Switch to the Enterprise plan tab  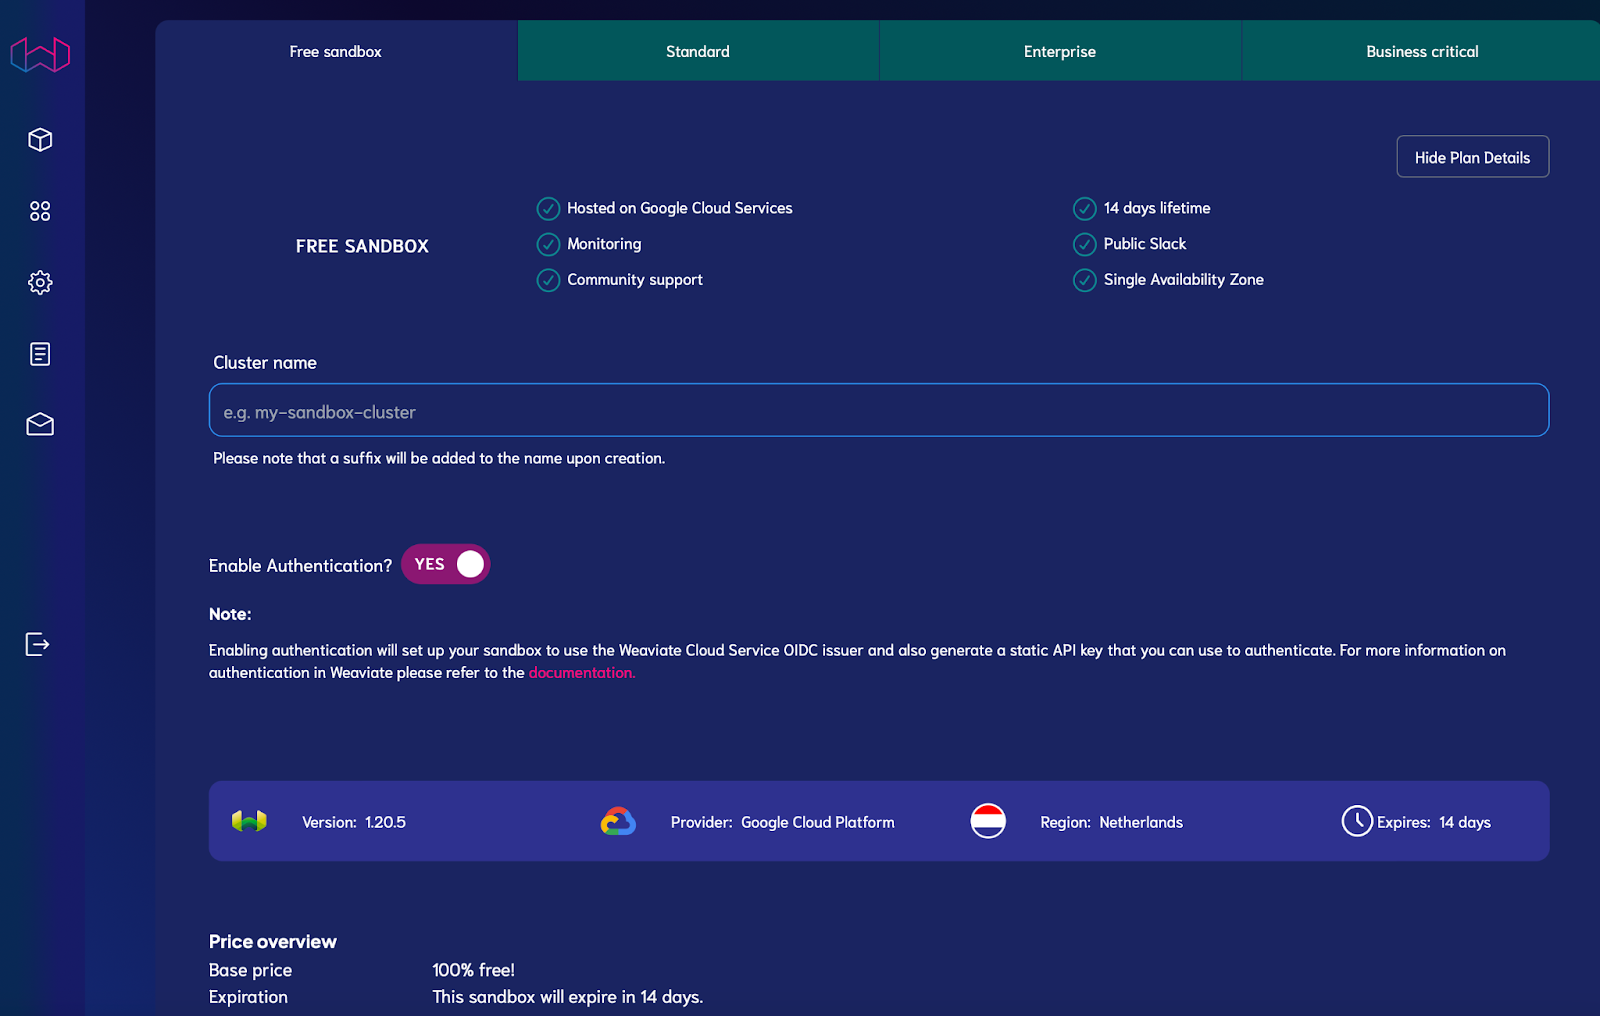click(x=1060, y=51)
